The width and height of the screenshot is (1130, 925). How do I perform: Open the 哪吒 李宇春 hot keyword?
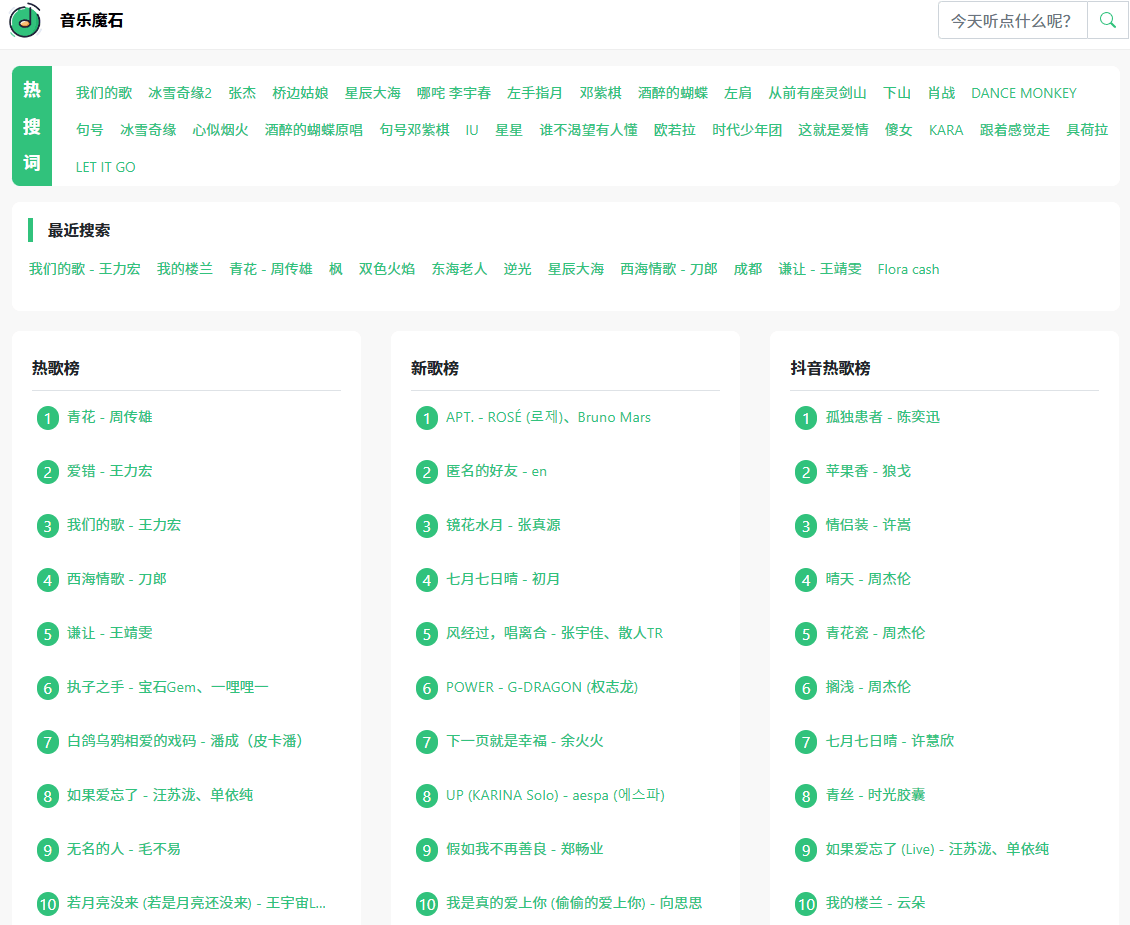coord(453,92)
